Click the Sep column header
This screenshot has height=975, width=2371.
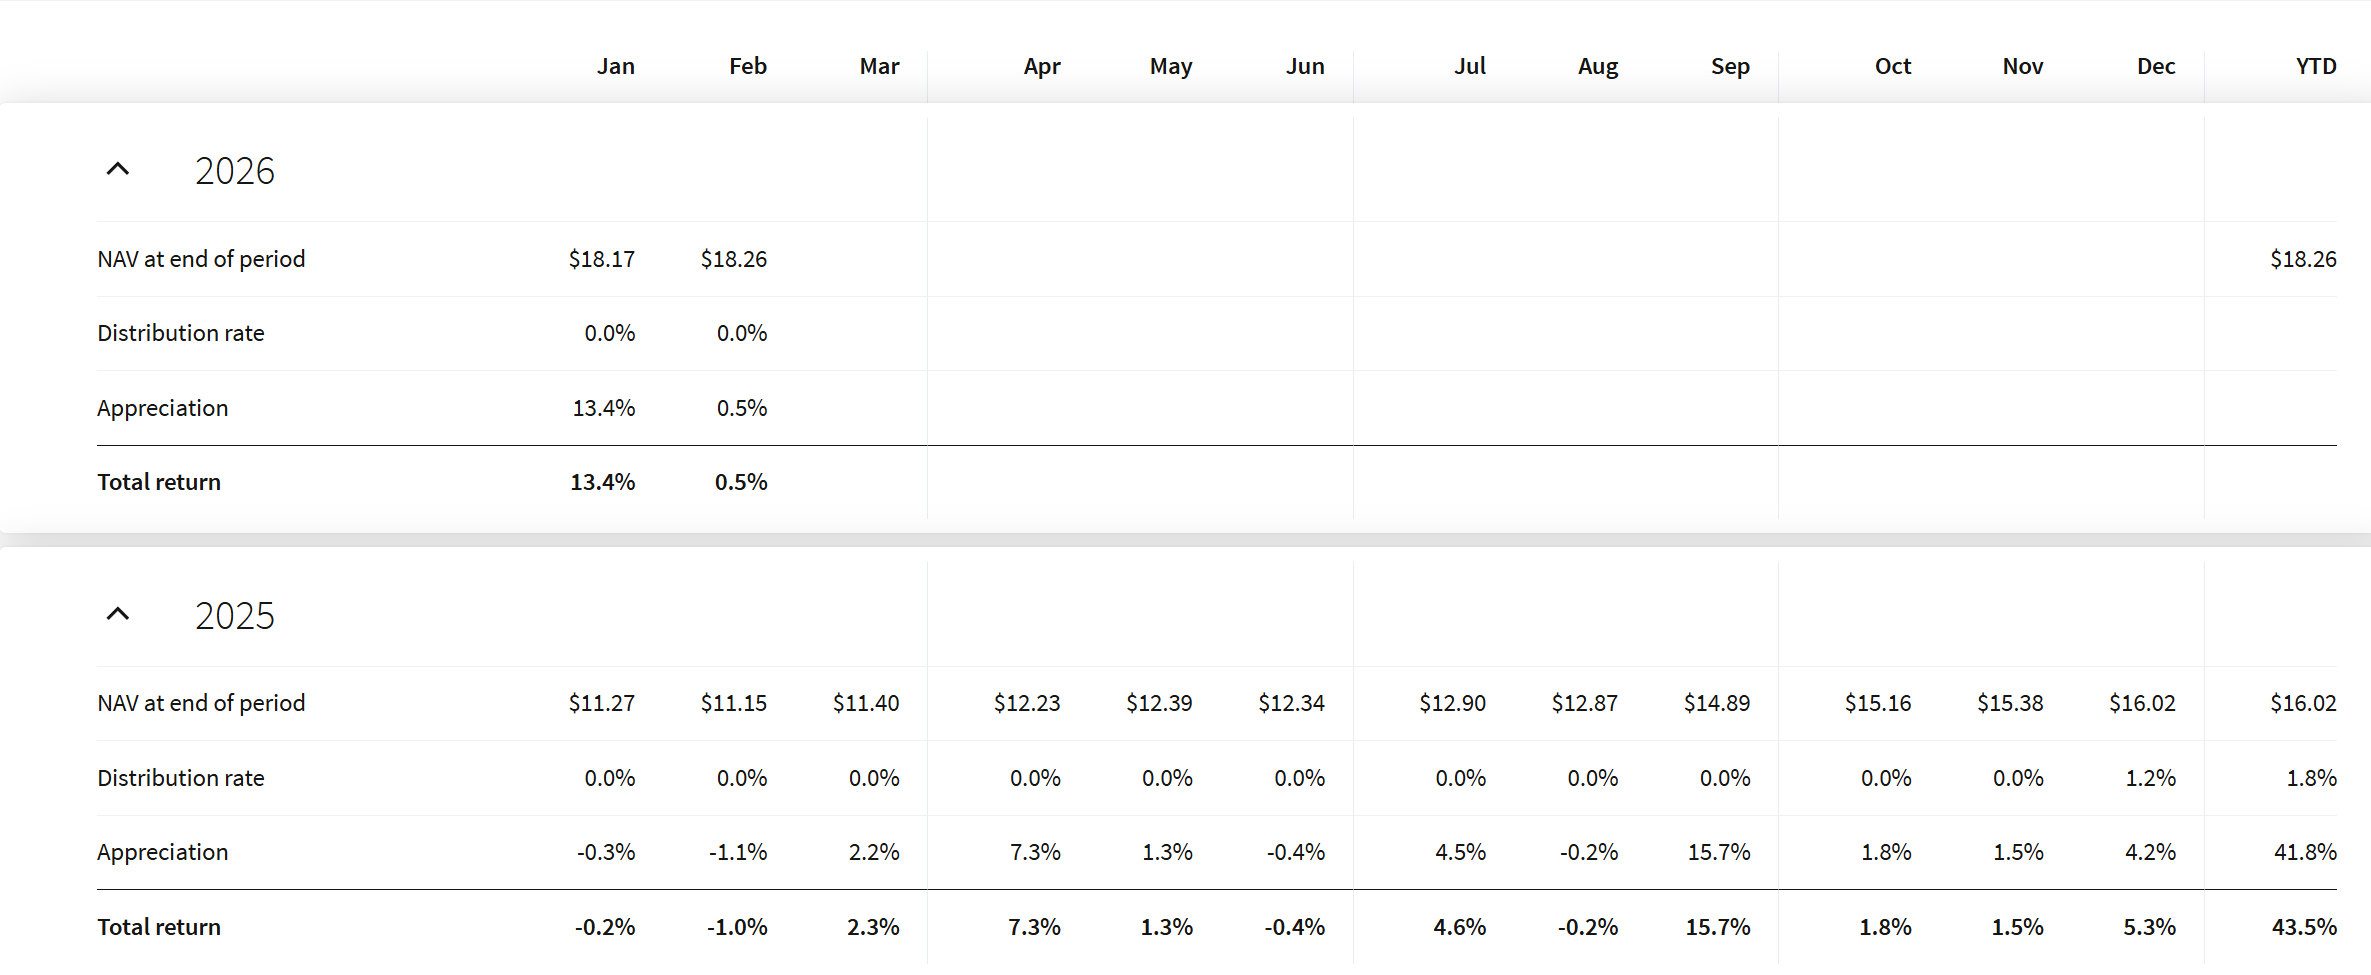(x=1729, y=66)
